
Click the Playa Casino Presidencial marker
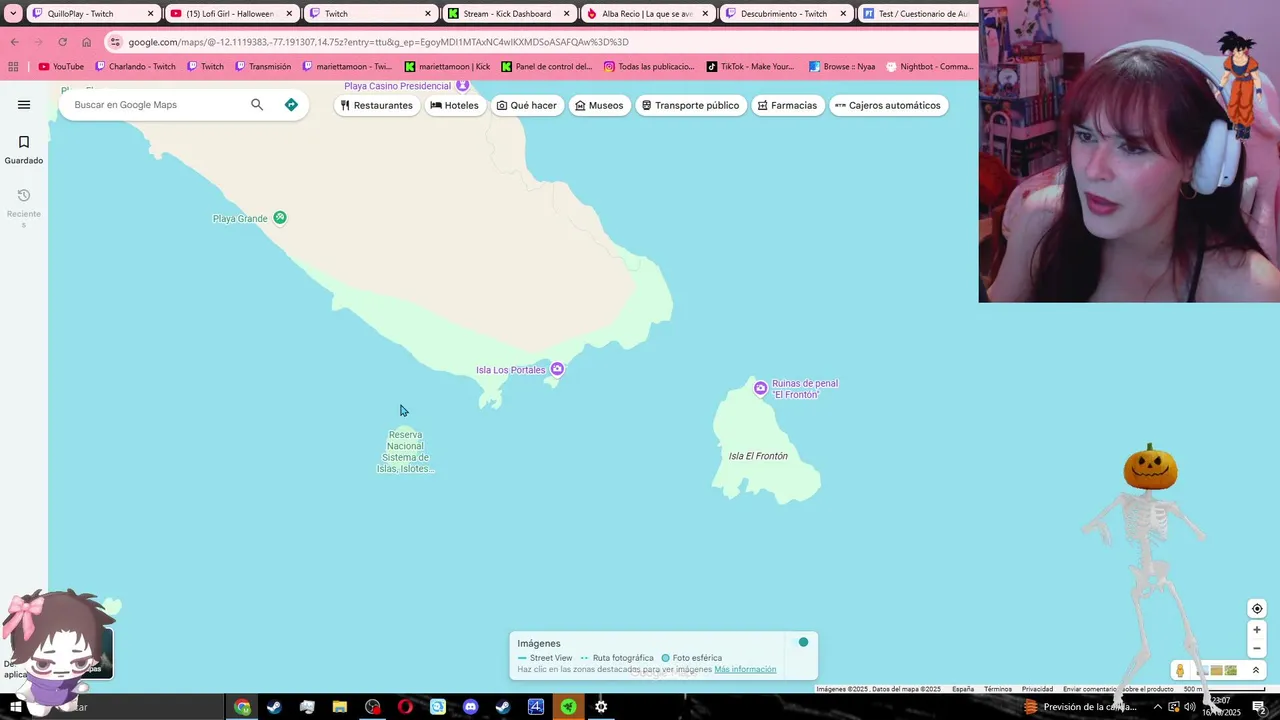pyautogui.click(x=462, y=86)
